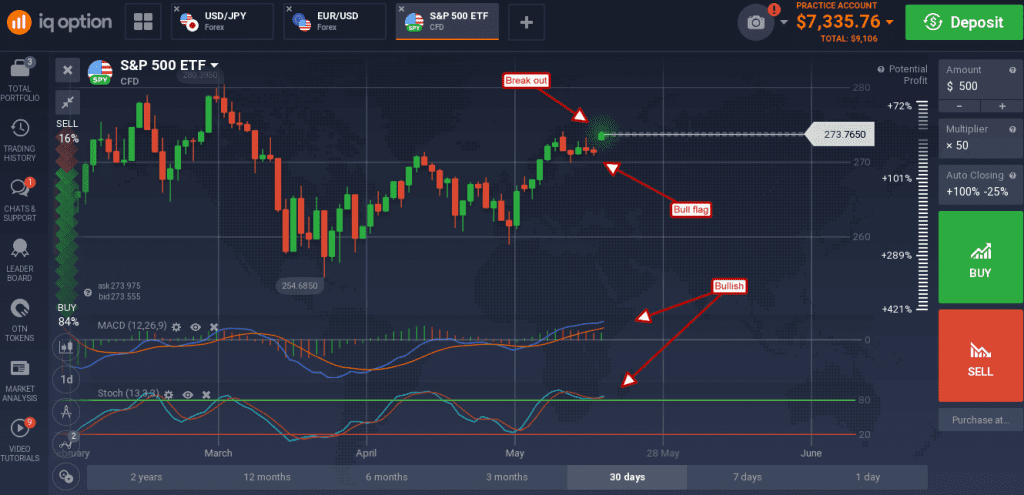Image resolution: width=1024 pixels, height=495 pixels.
Task: Open MACD indicator settings gear
Action: 176,326
